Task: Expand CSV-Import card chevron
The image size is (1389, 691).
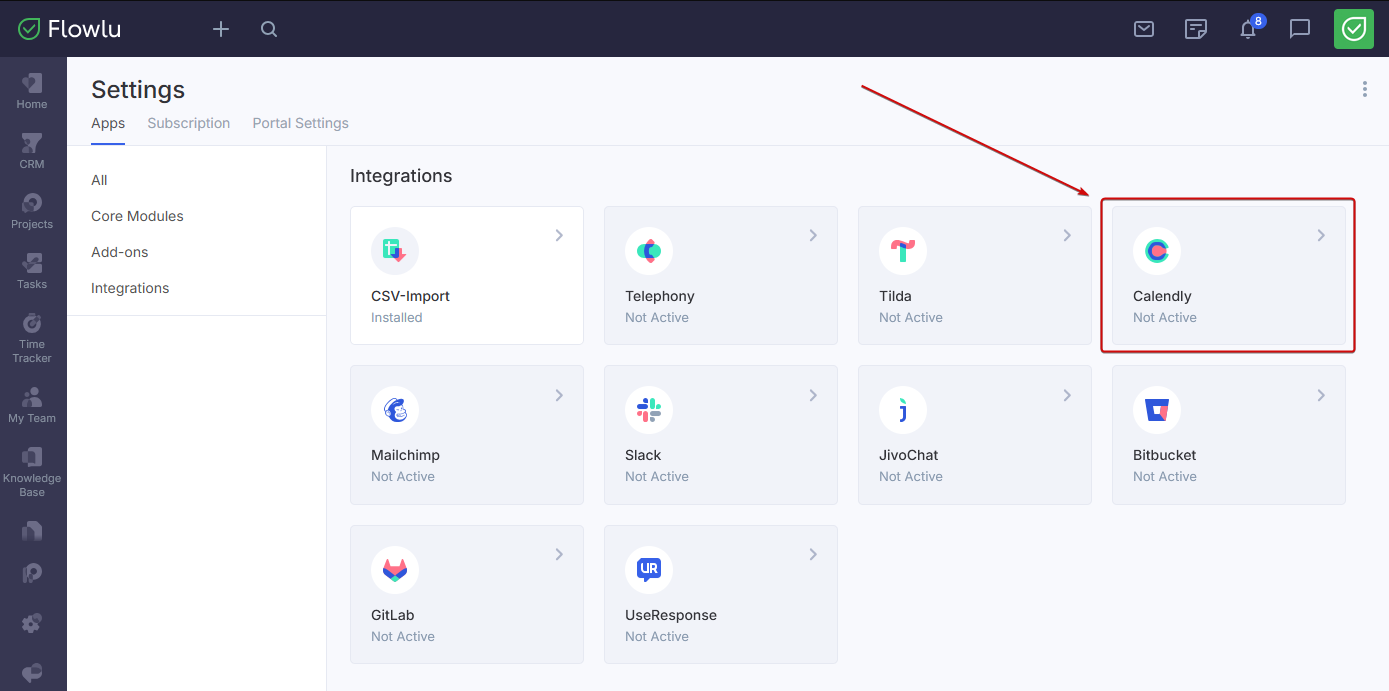Action: pos(559,235)
